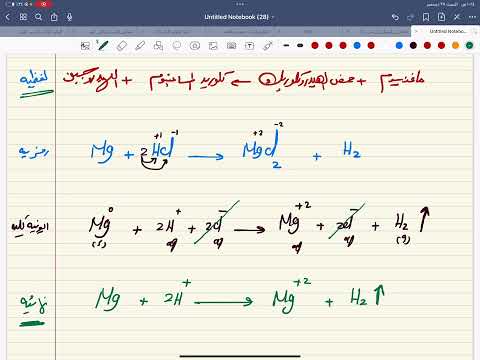This screenshot has width=480, height=360.
Task: Toggle read-only mode with the crossed pencil
Action: [457, 17]
